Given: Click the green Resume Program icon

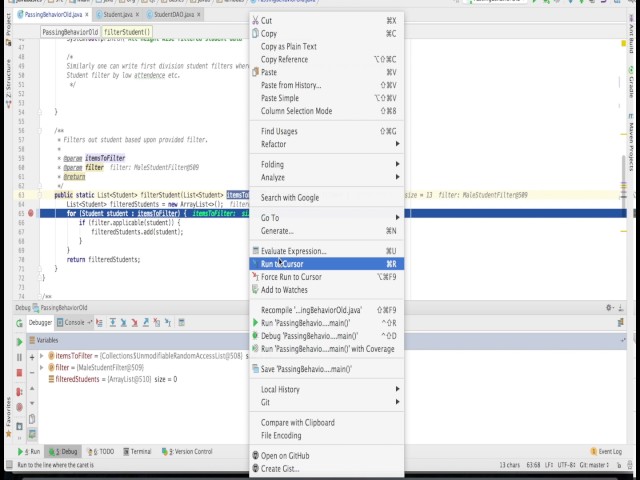Looking at the screenshot, I should click(19, 342).
